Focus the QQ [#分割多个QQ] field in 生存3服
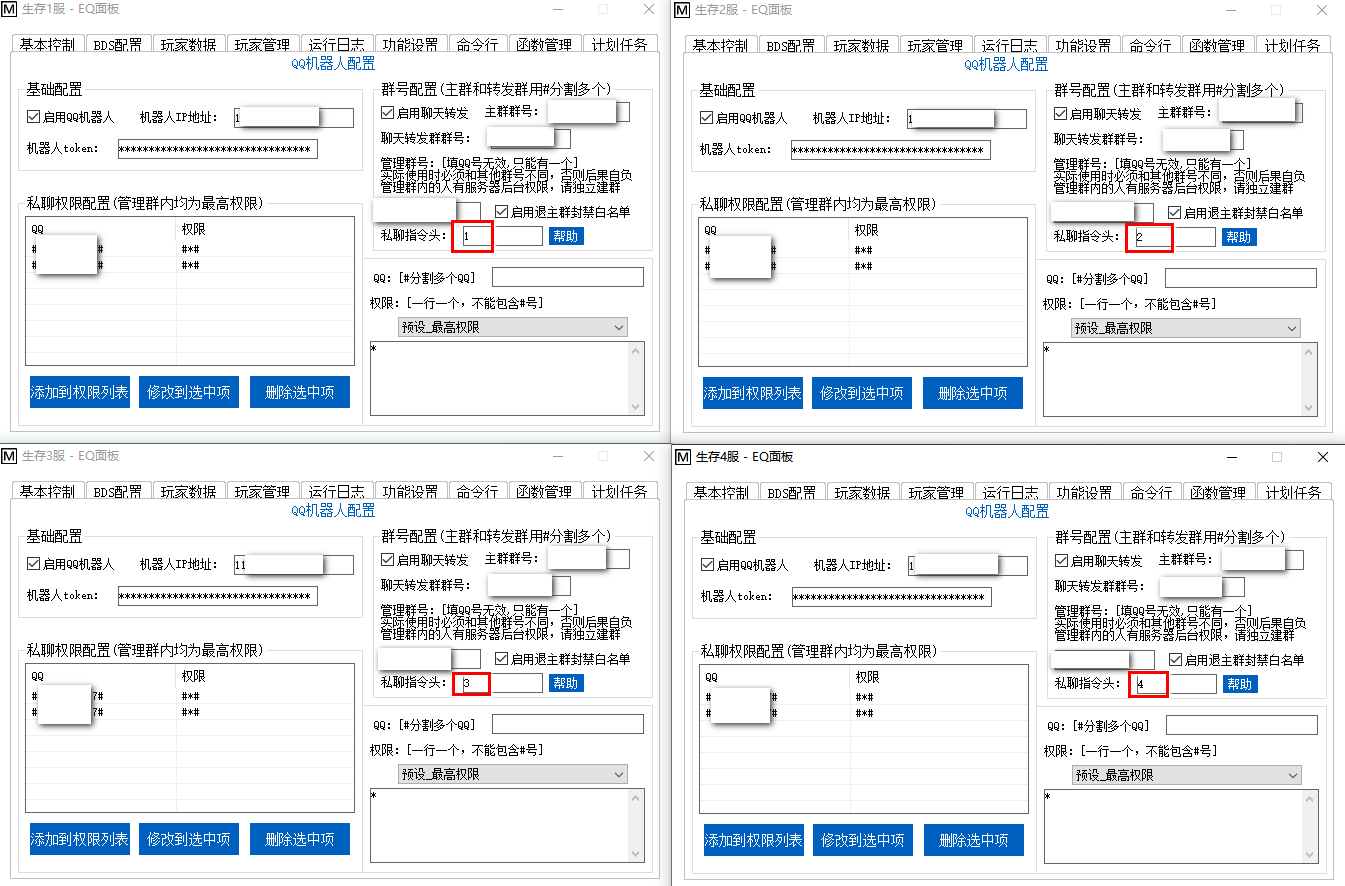 tap(568, 724)
